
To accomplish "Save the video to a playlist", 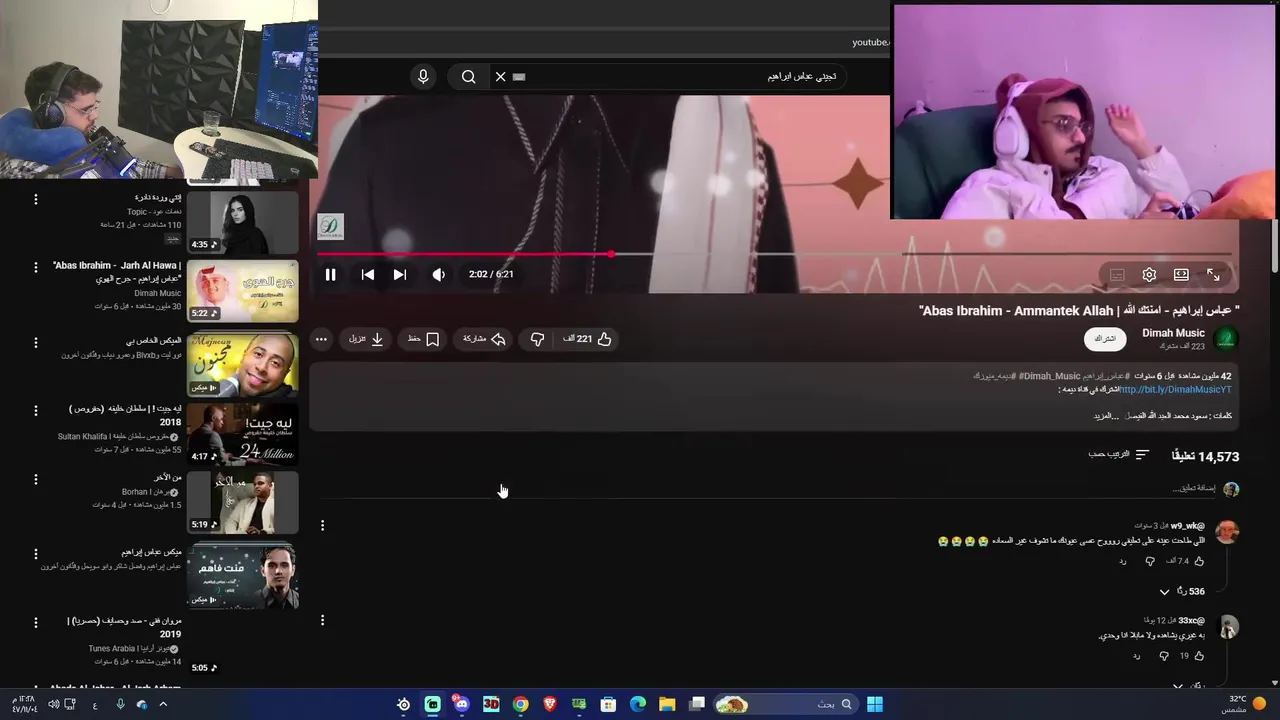I will pyautogui.click(x=423, y=339).
